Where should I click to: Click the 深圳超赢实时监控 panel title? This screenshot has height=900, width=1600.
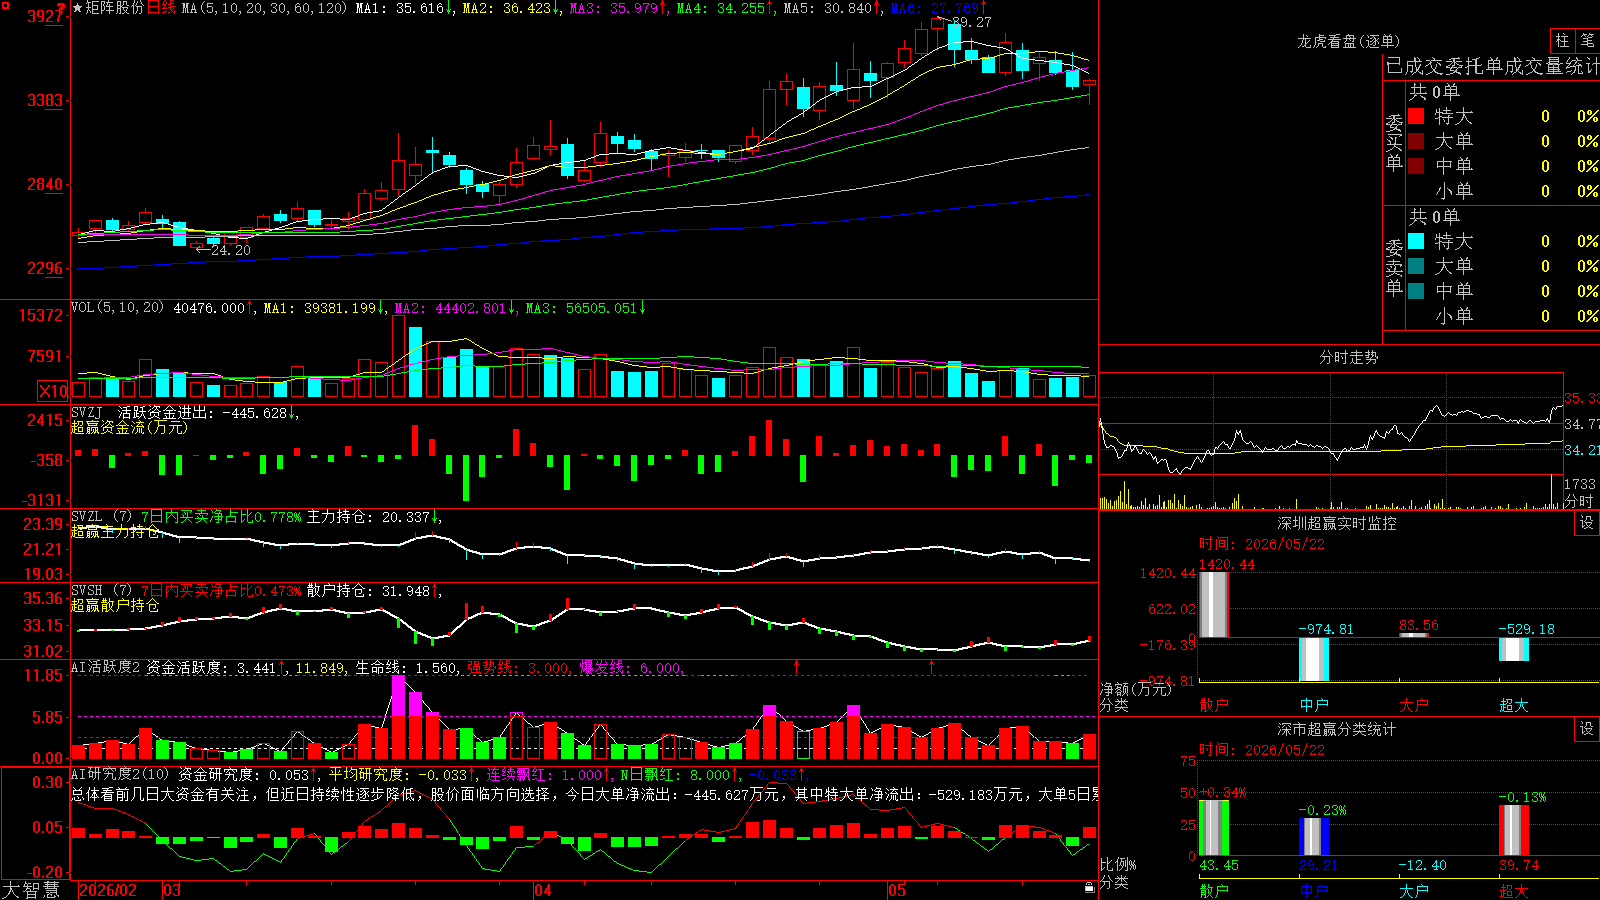[1337, 523]
